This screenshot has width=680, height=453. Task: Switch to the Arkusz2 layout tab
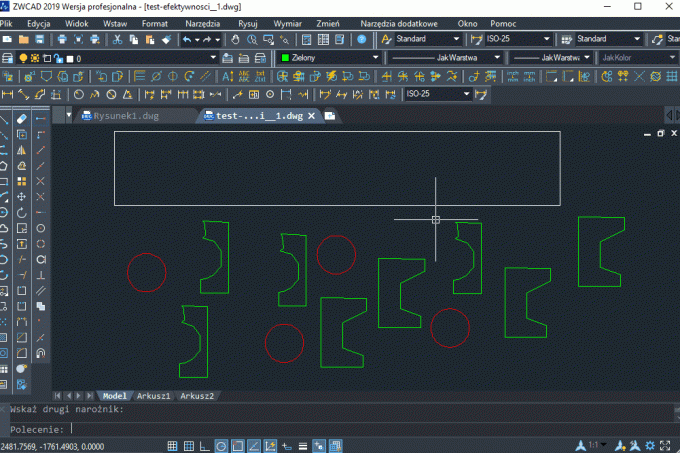pyautogui.click(x=197, y=396)
